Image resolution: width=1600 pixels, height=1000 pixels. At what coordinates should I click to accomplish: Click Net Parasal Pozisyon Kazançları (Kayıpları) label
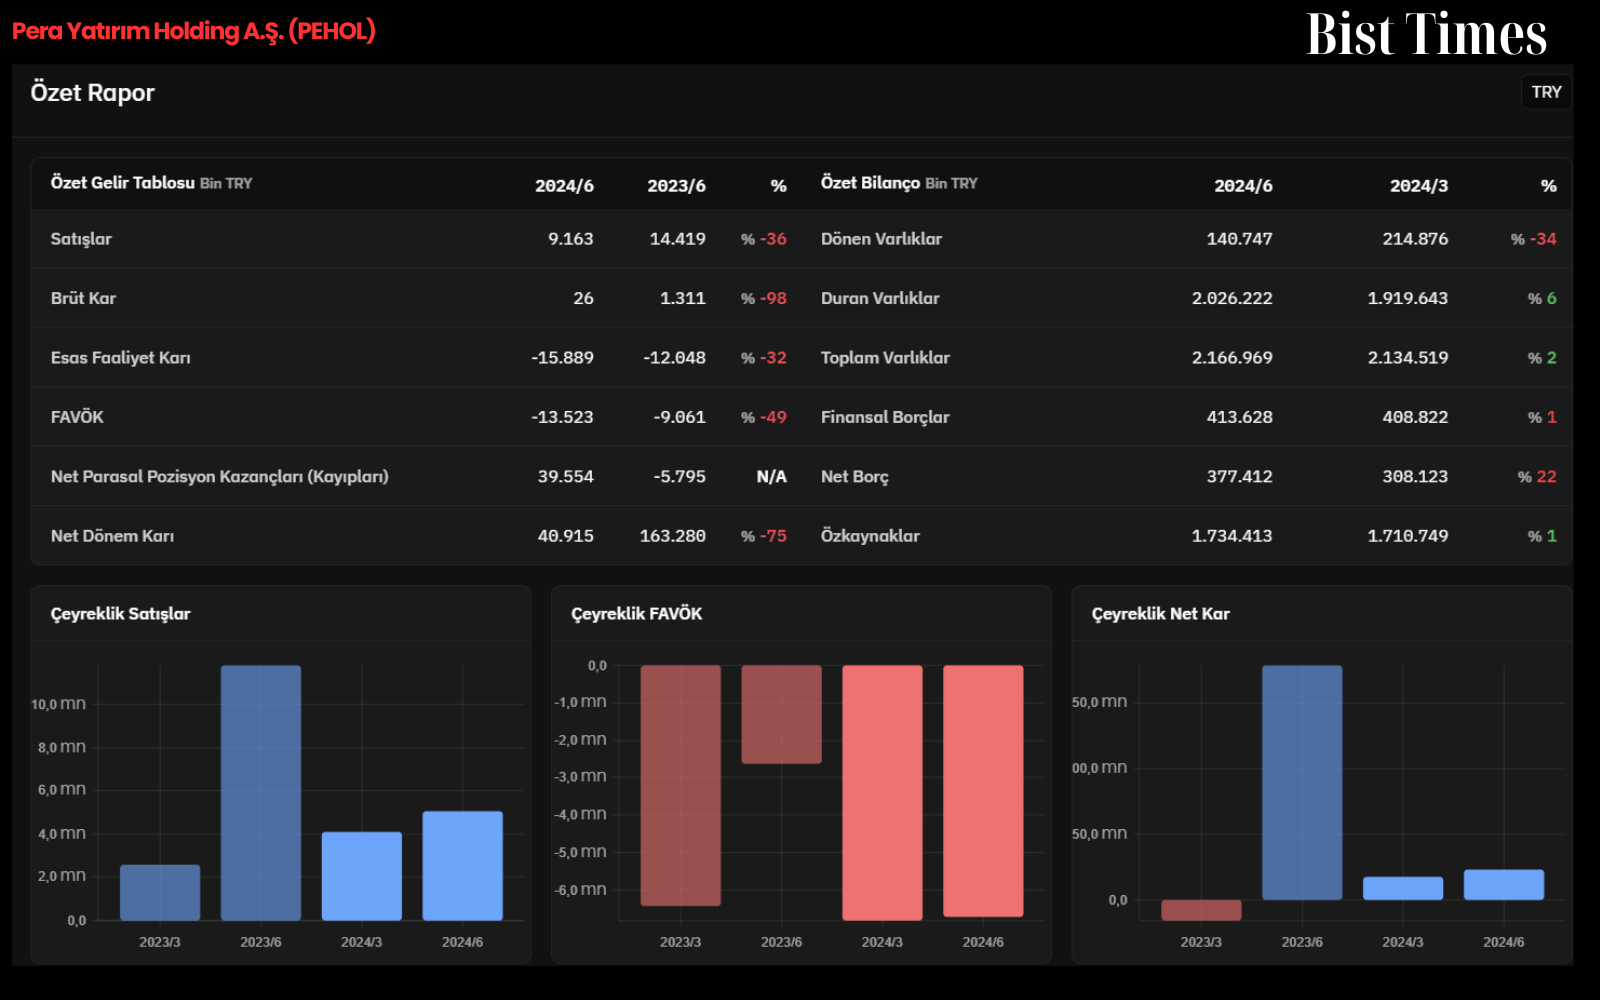point(219,477)
